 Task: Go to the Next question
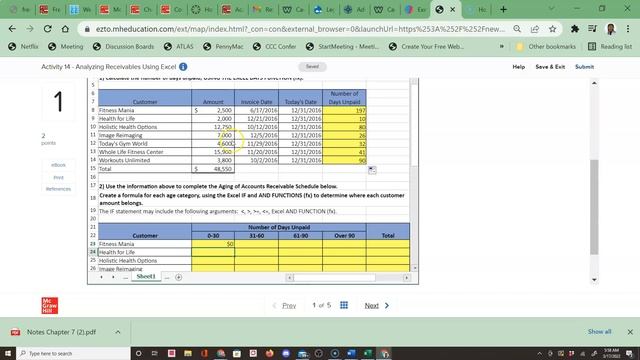(377, 305)
